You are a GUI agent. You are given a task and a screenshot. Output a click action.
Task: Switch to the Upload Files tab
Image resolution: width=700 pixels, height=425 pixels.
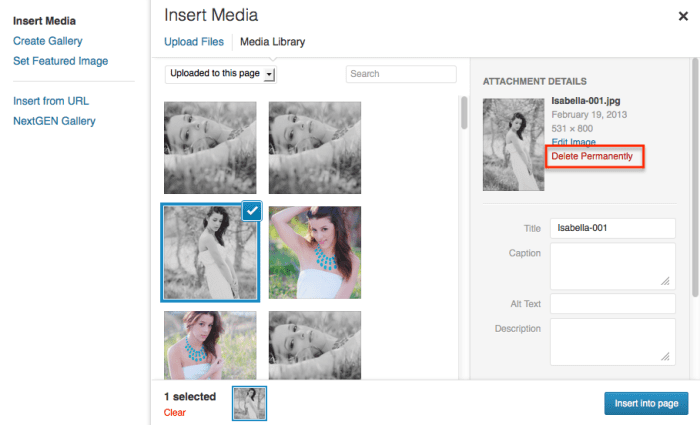[x=194, y=42]
